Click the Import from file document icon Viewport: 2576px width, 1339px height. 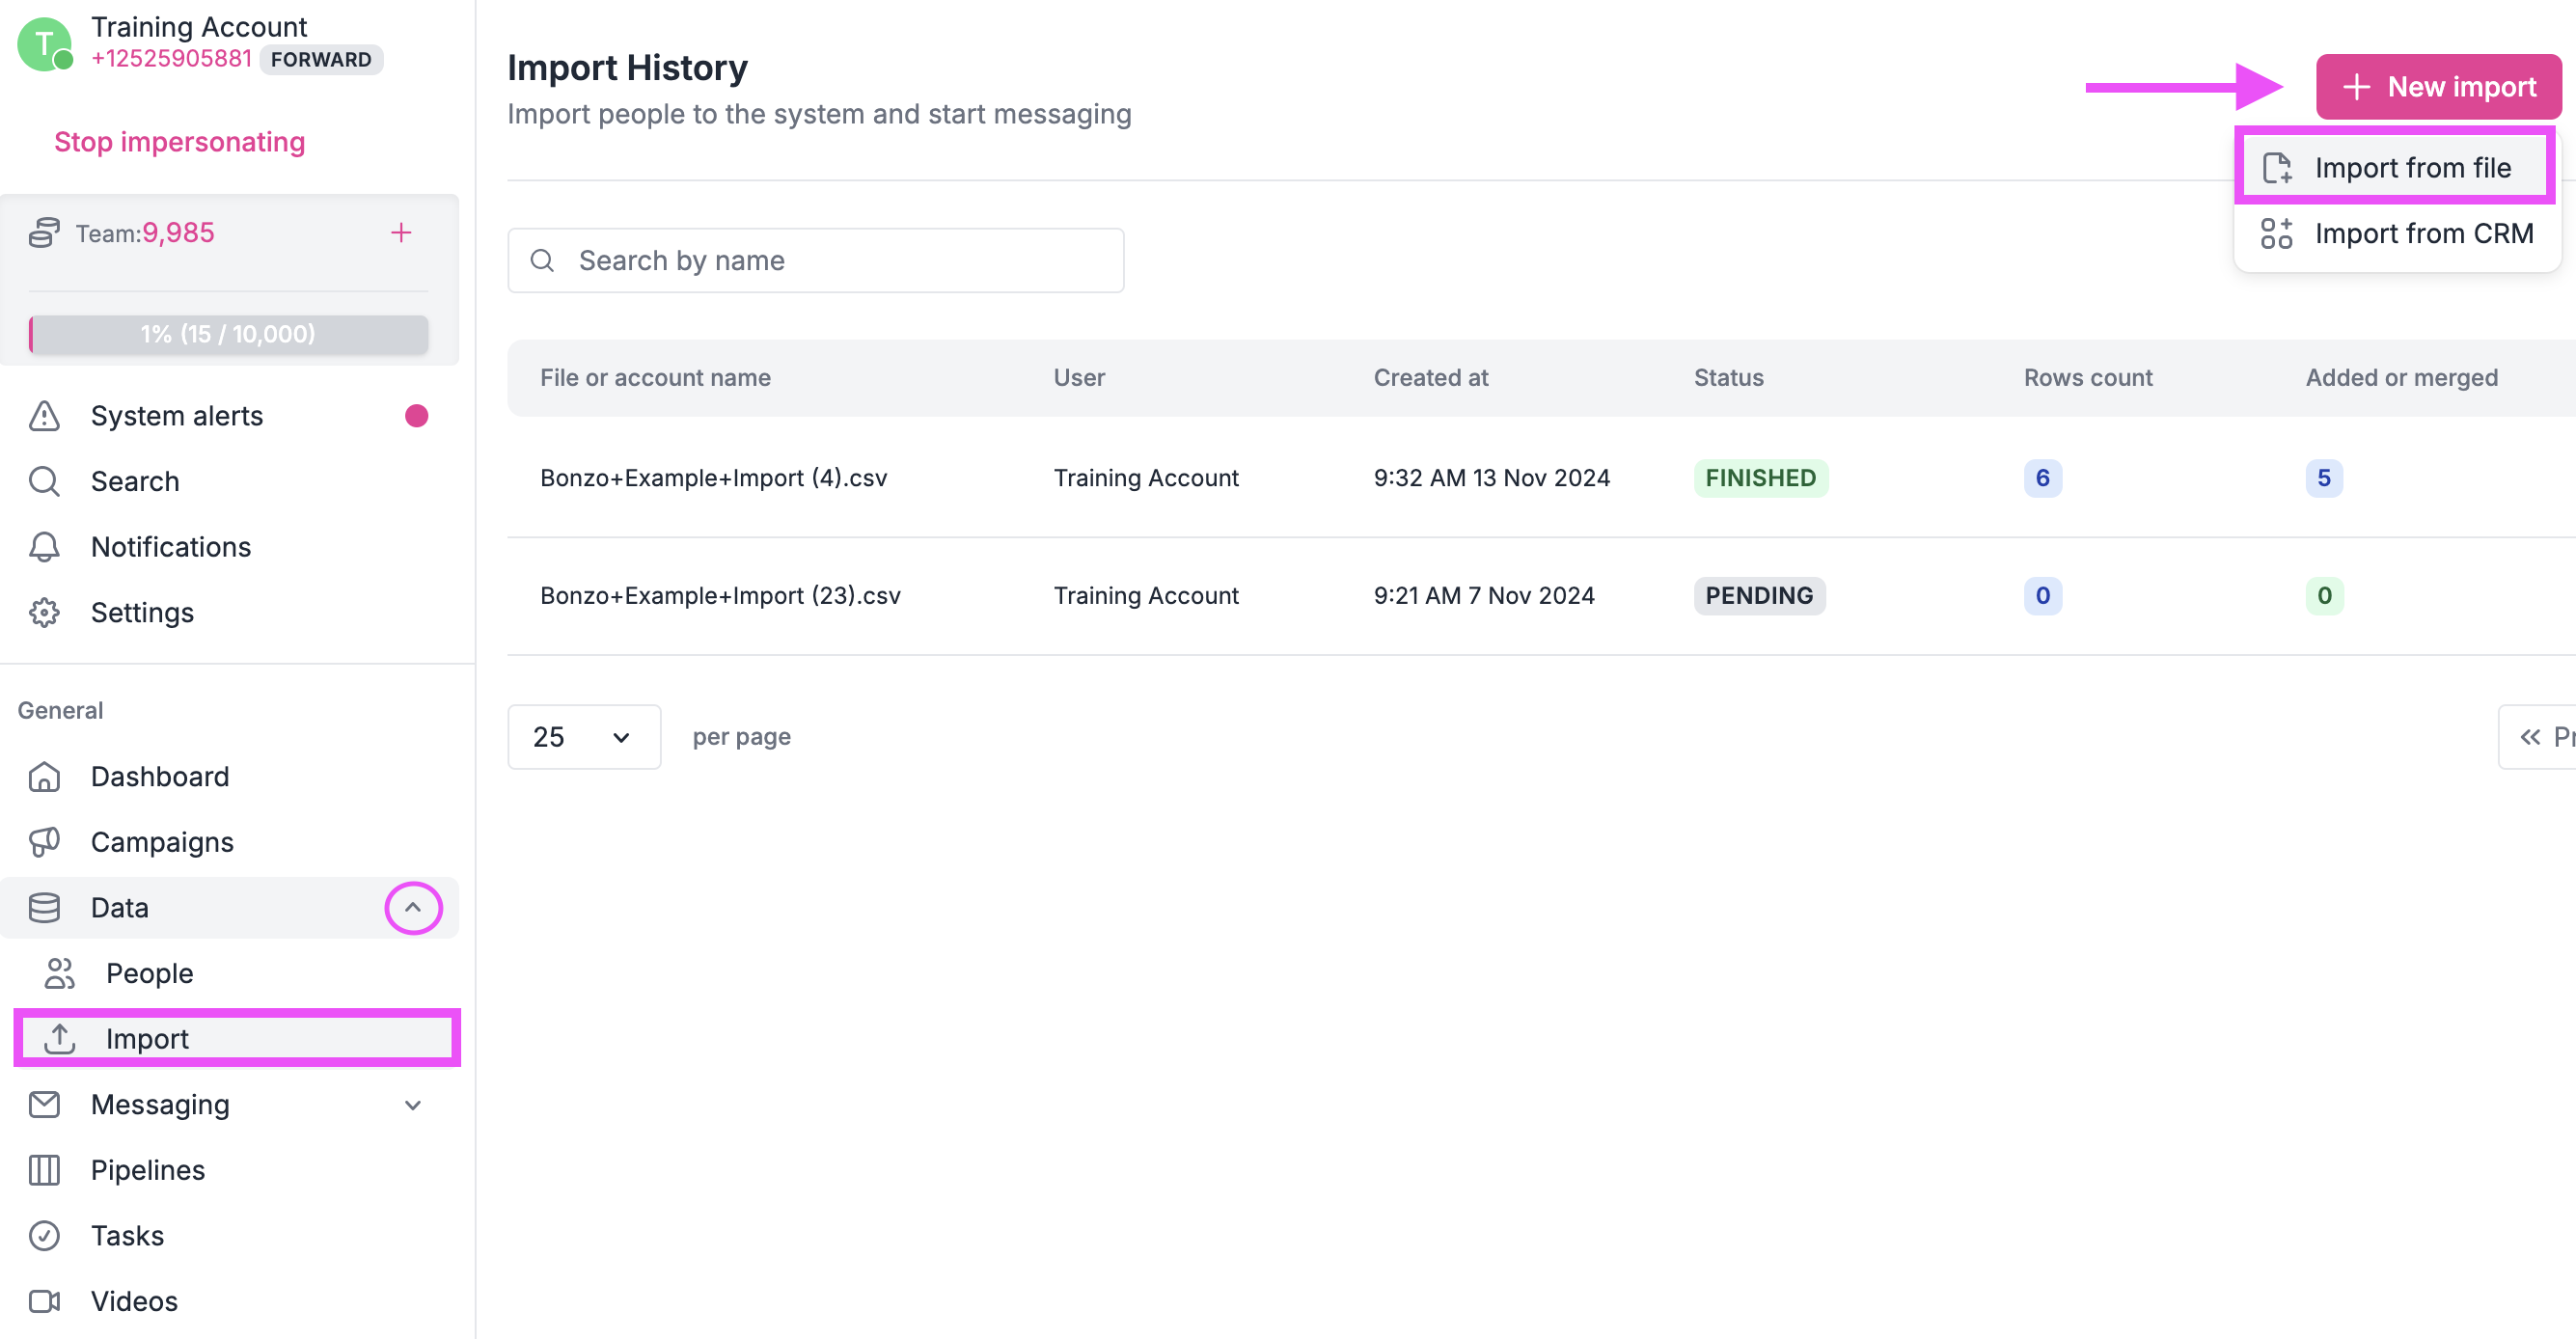tap(2277, 168)
